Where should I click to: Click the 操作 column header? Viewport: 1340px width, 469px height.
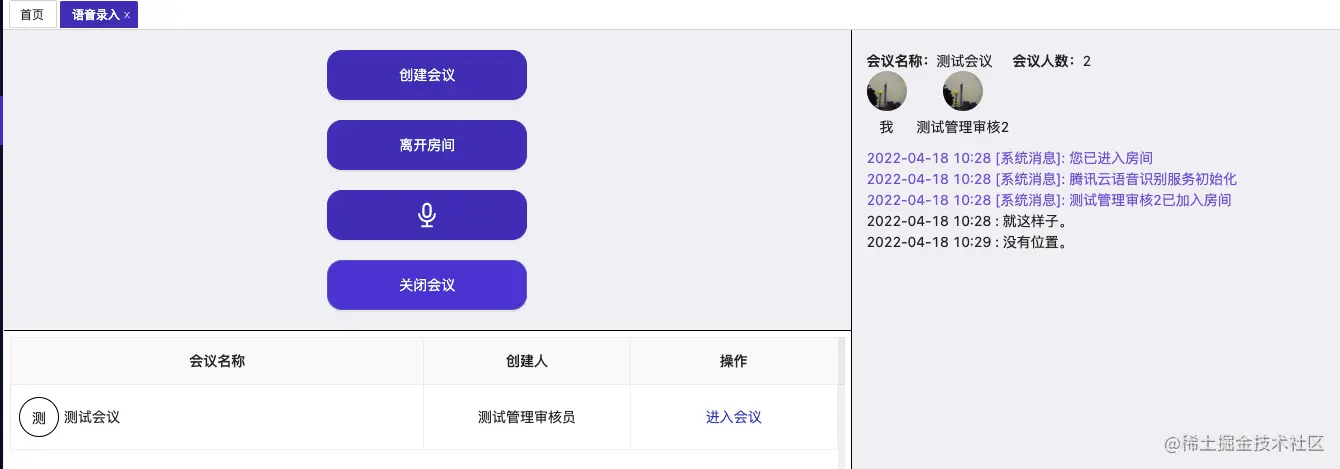[x=734, y=361]
